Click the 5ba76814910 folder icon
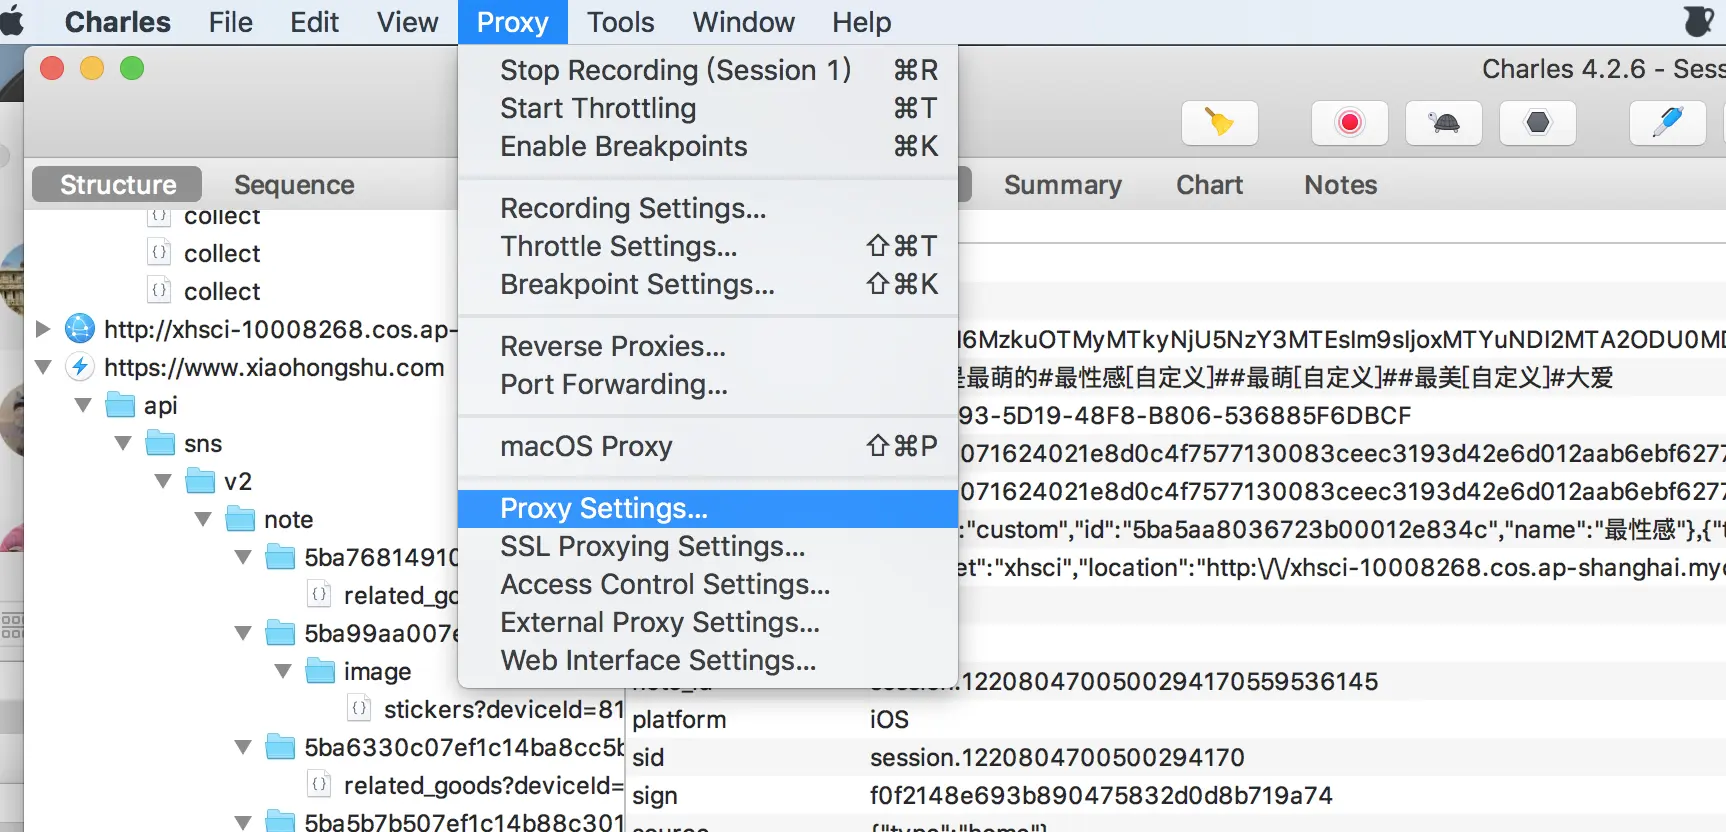 click(281, 557)
